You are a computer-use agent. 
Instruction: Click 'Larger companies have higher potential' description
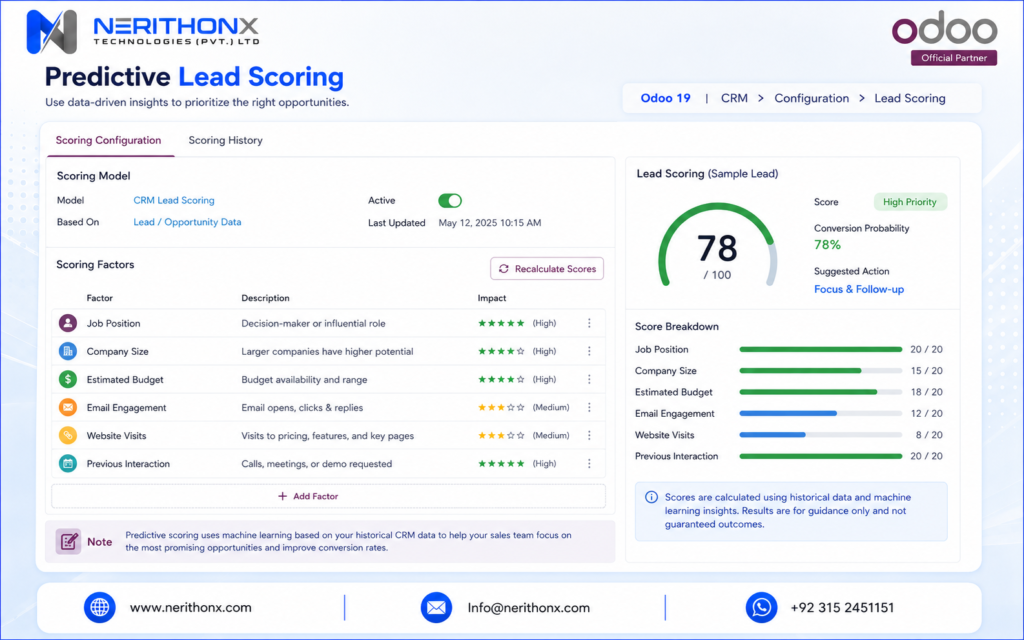pos(327,351)
